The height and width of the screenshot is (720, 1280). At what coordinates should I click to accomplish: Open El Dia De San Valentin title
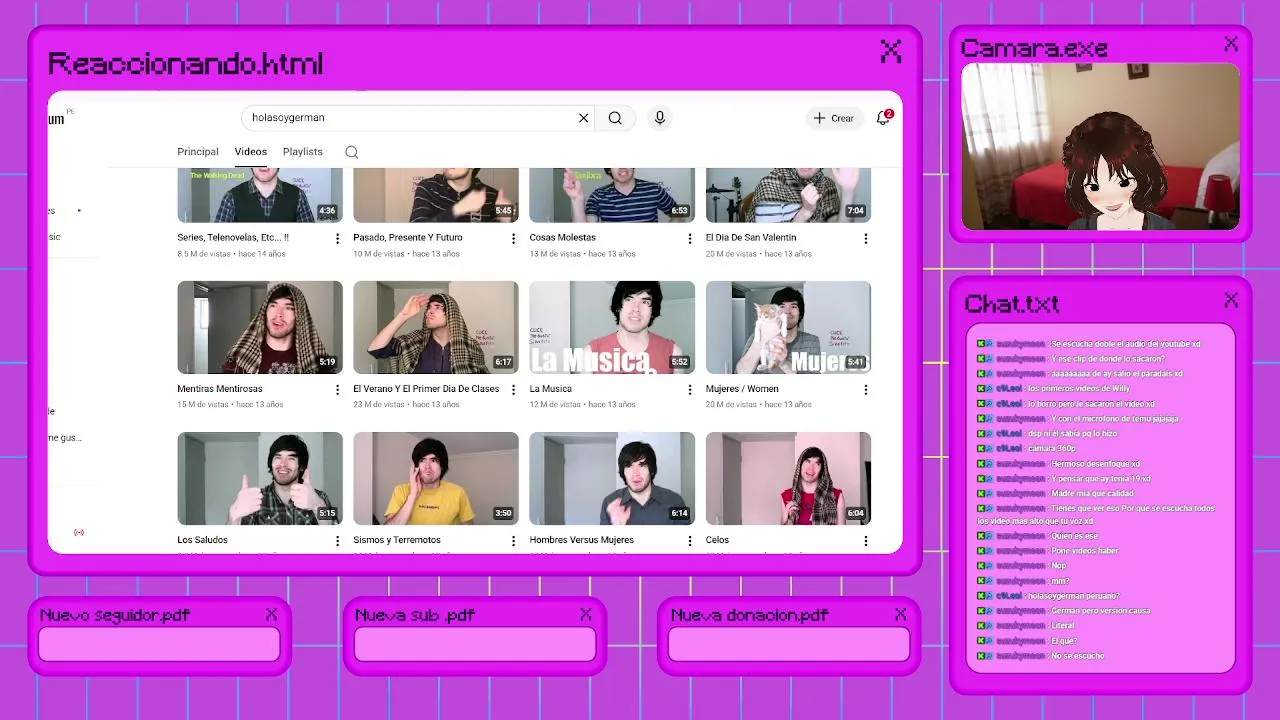pos(751,238)
